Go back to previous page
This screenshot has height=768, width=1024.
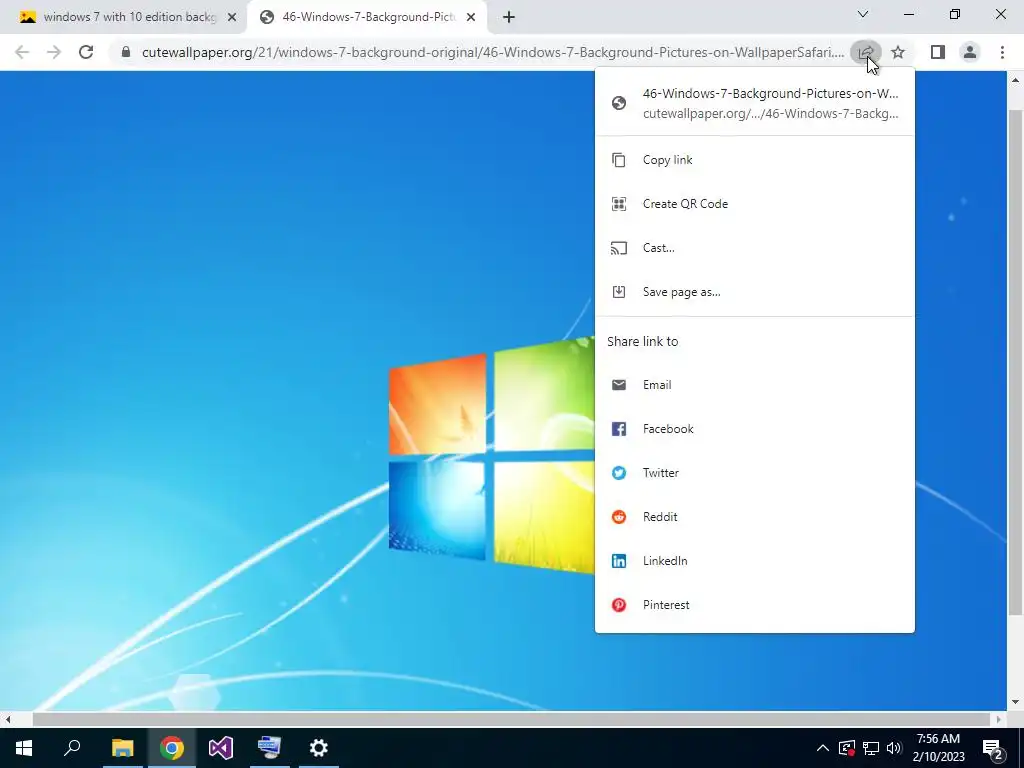(x=22, y=52)
